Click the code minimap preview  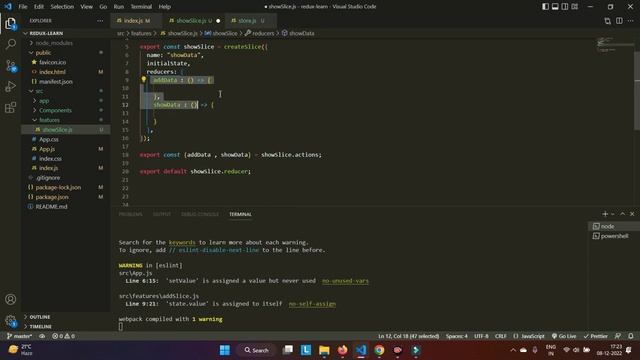[x=614, y=44]
